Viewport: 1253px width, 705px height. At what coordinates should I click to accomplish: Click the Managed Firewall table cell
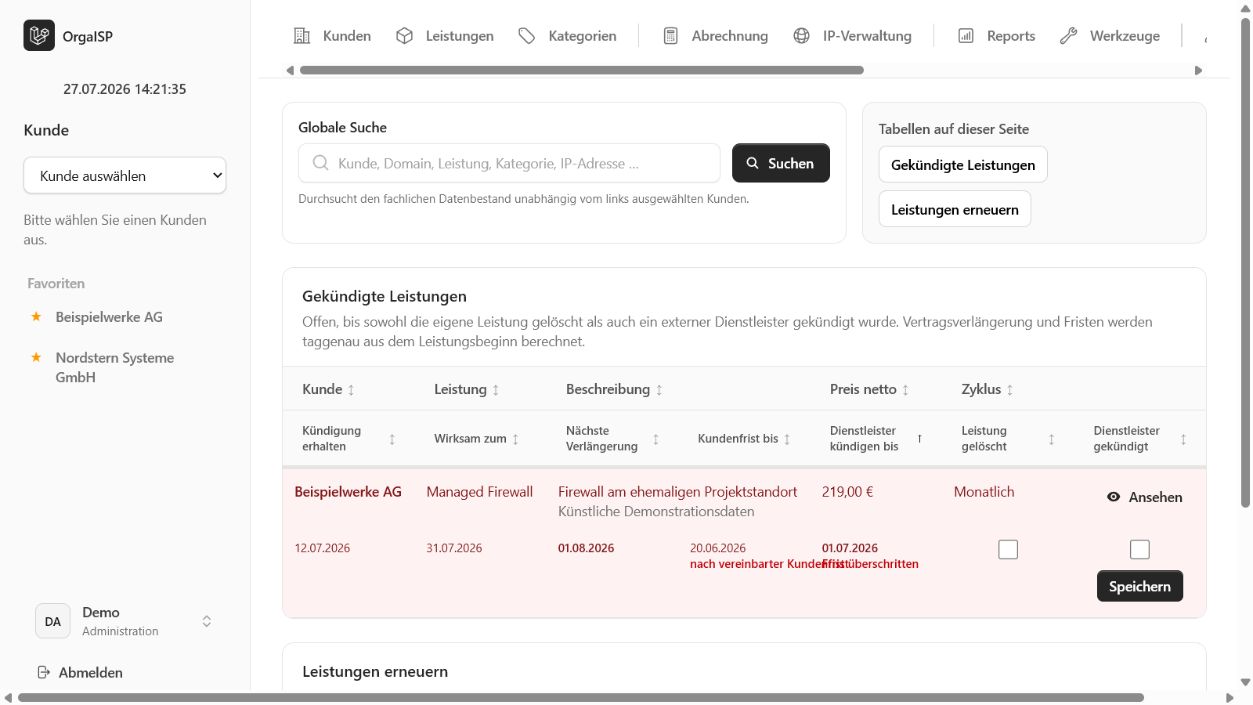point(480,492)
